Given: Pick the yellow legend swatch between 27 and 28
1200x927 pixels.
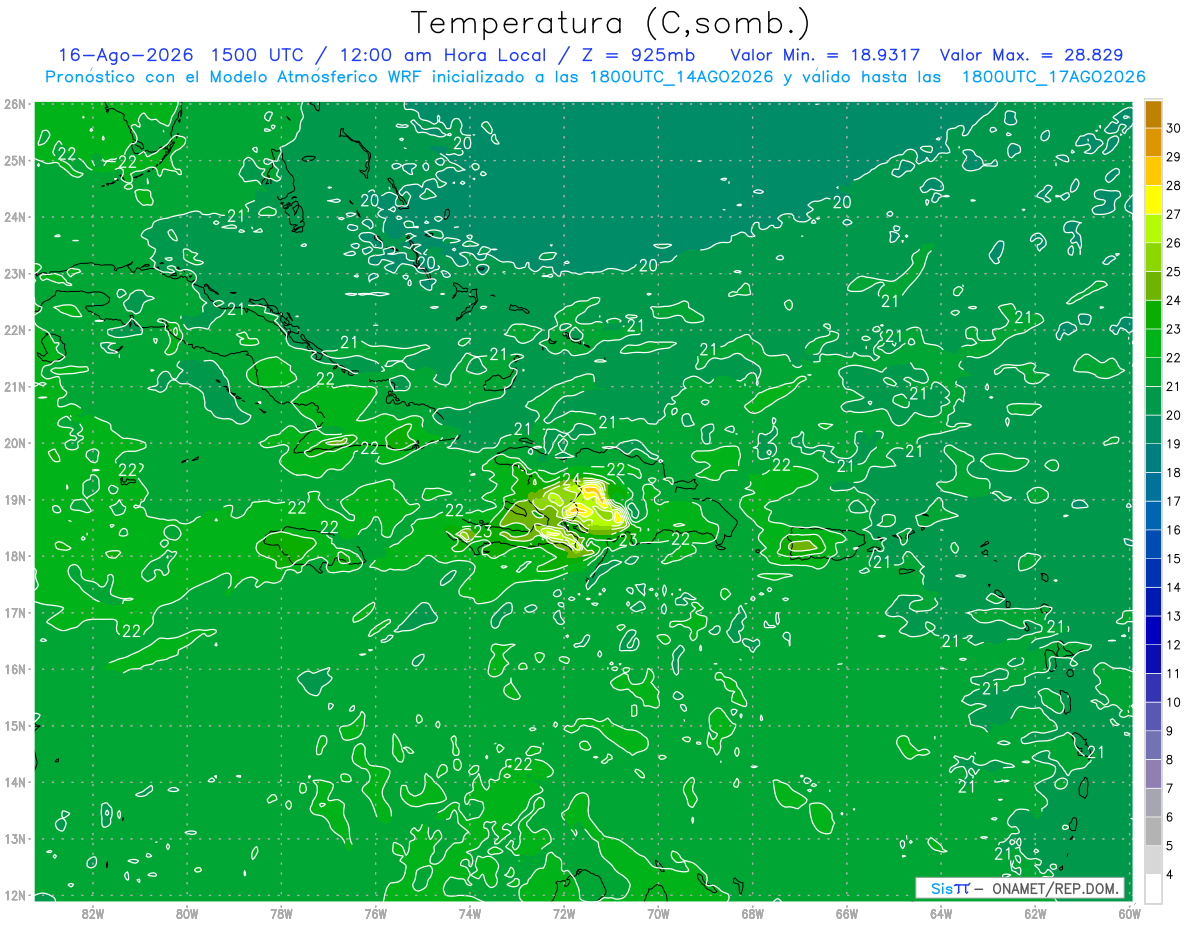Looking at the screenshot, I should [1153, 199].
